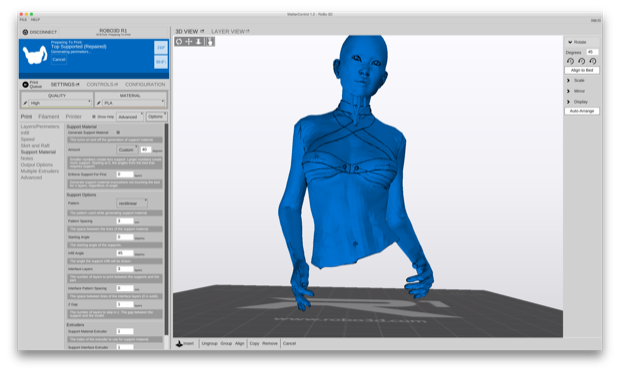Select the part-select hand tool icon

coord(210,42)
